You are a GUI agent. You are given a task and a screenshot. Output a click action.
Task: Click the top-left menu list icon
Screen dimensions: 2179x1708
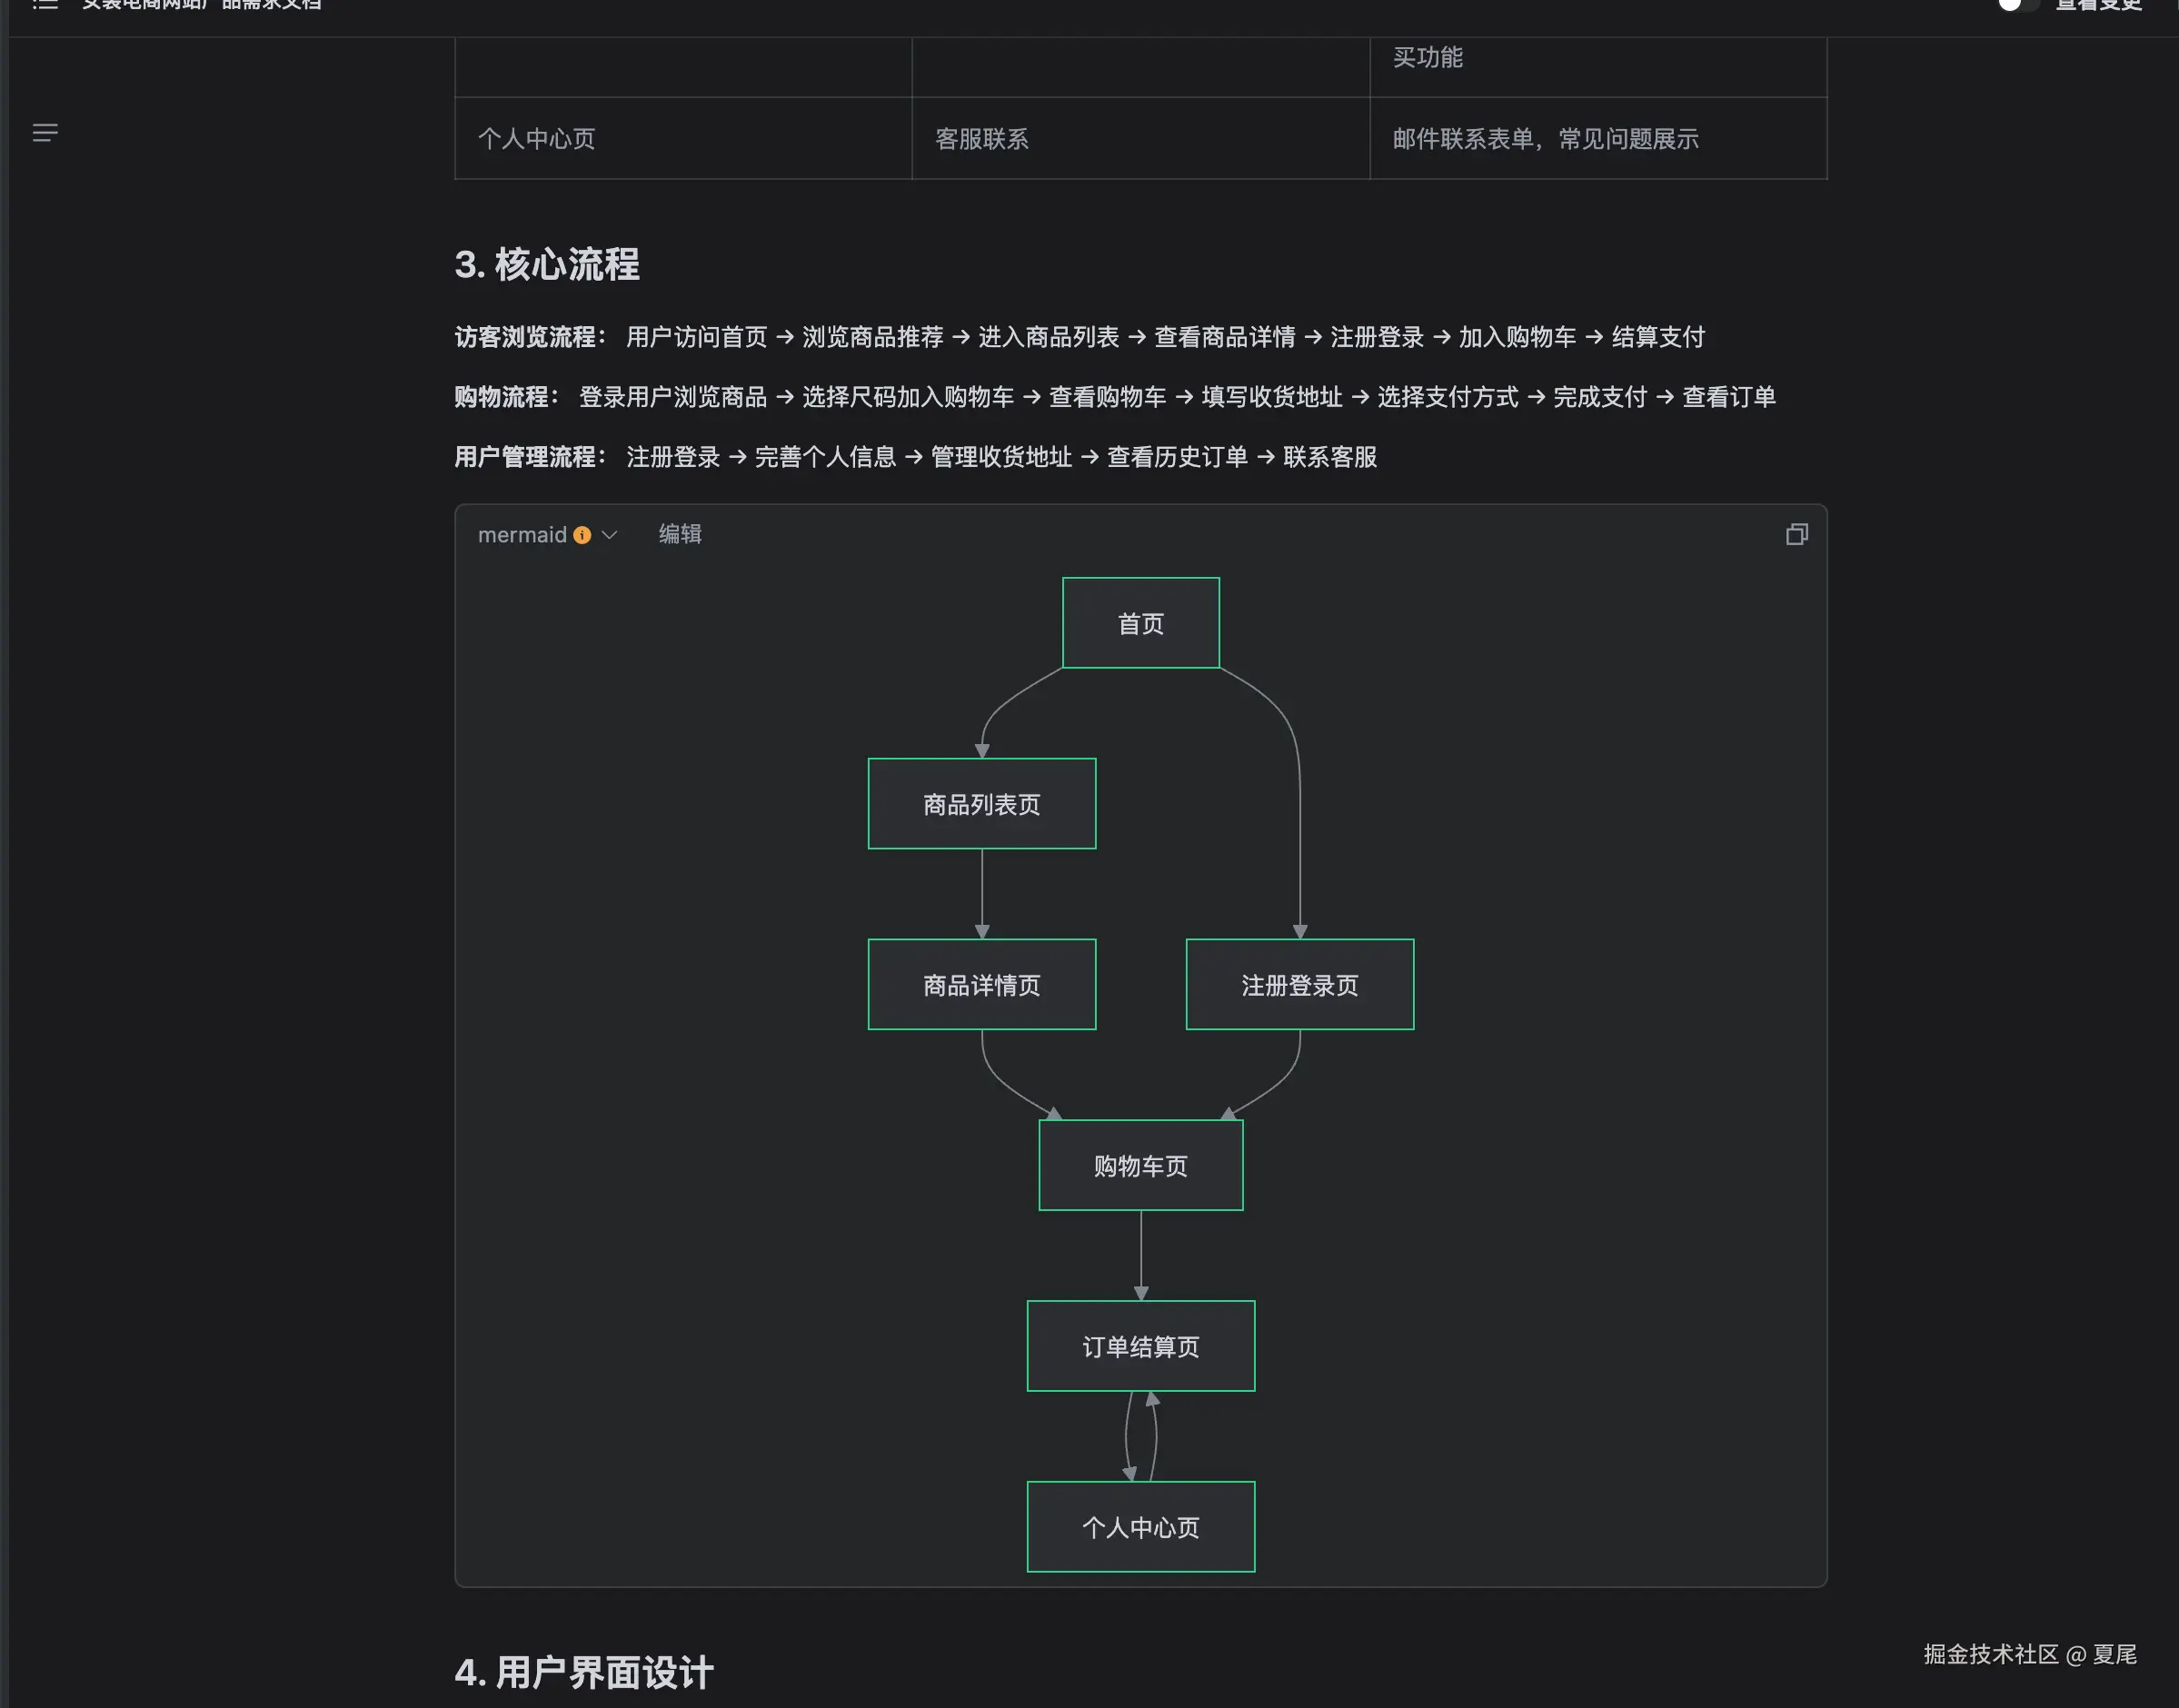coord(45,4)
